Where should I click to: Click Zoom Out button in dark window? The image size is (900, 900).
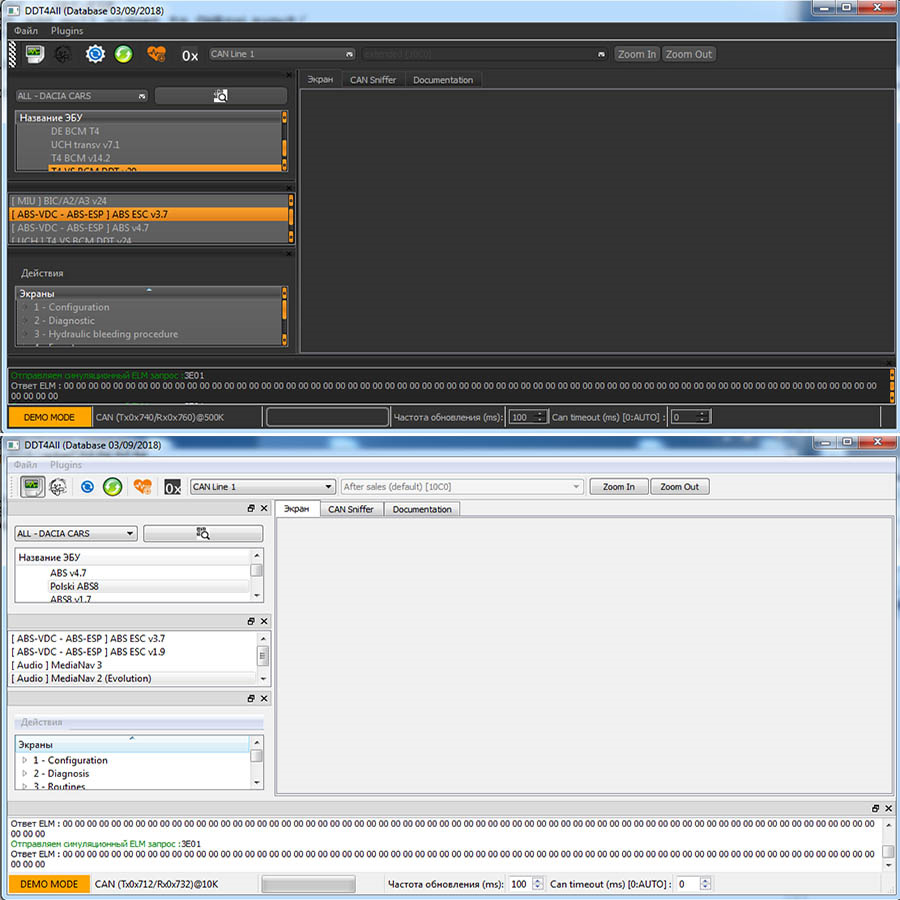pos(689,54)
